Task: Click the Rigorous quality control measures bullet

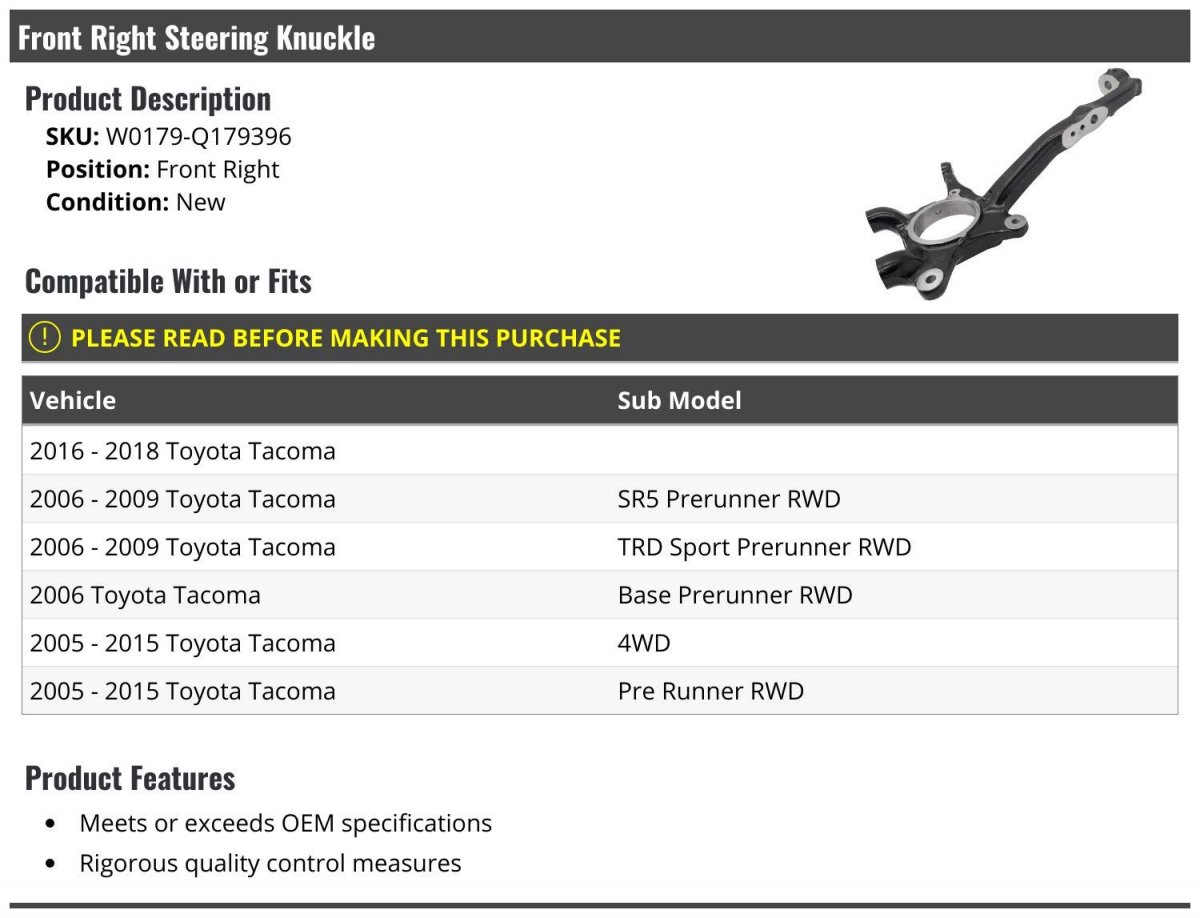Action: pyautogui.click(x=270, y=863)
